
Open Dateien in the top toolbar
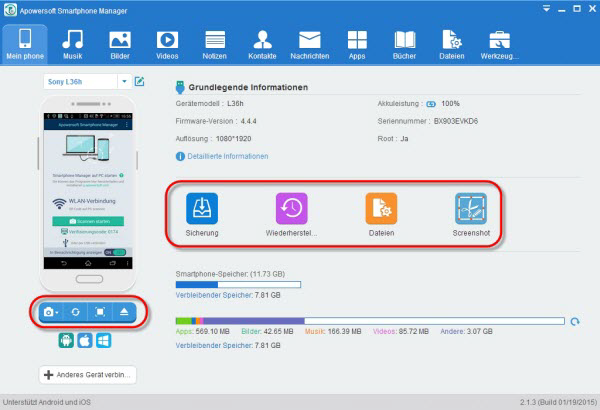[x=452, y=44]
